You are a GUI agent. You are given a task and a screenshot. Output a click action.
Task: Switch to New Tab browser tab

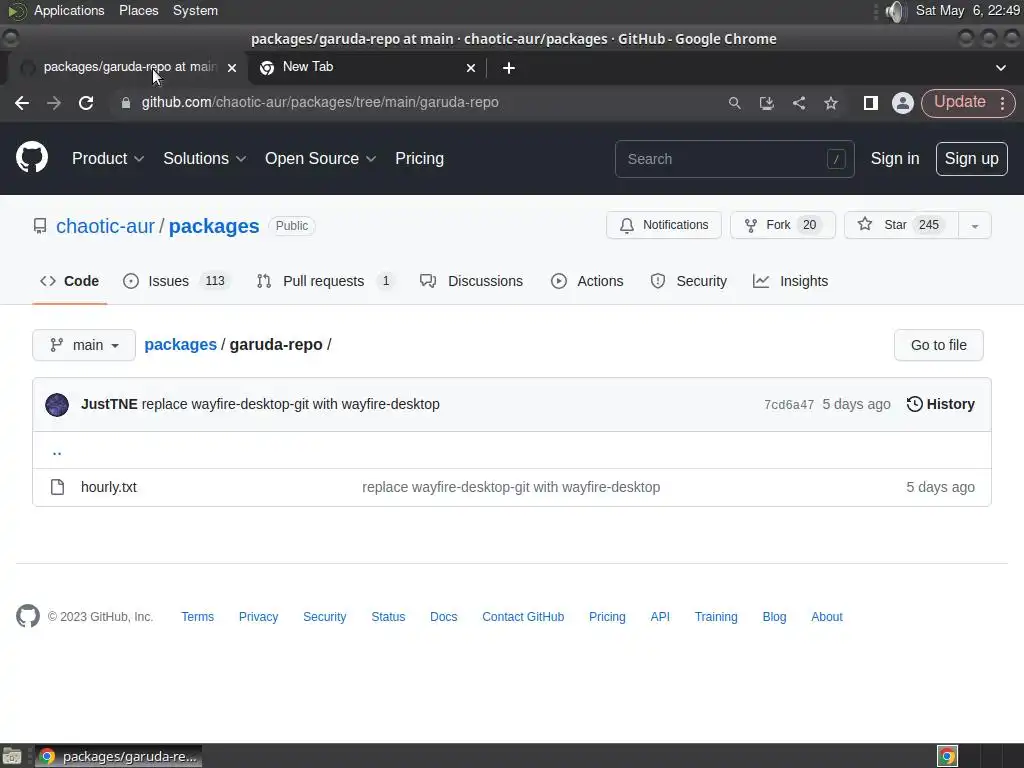366,67
